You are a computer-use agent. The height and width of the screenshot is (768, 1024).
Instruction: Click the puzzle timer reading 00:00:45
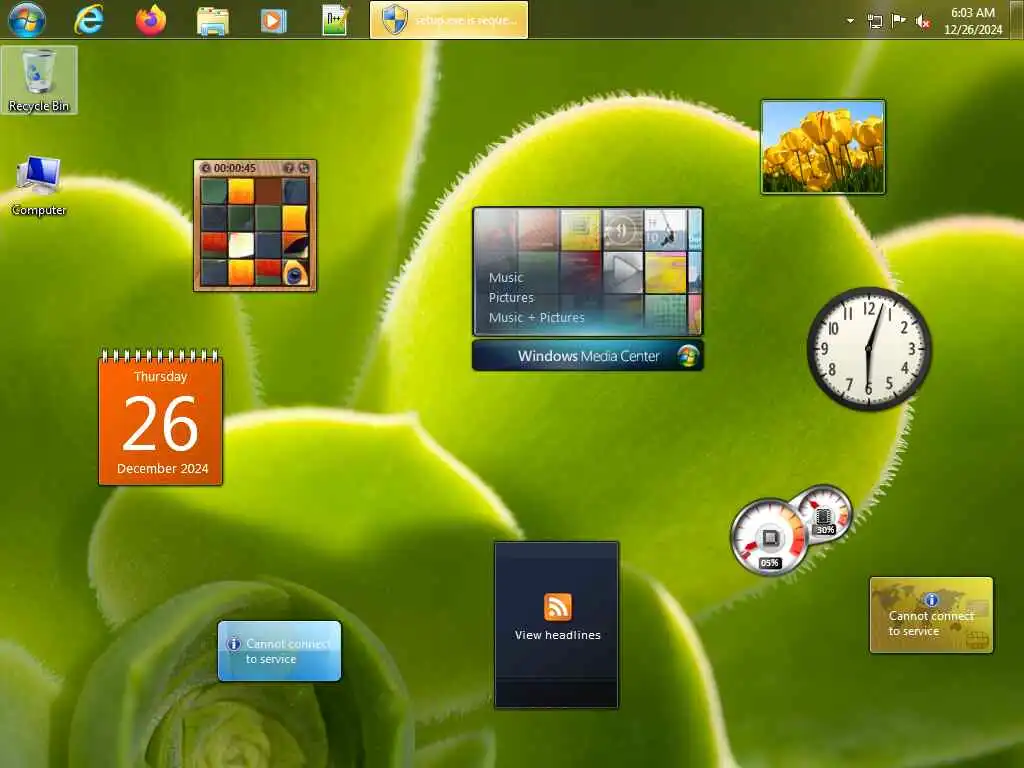click(234, 168)
